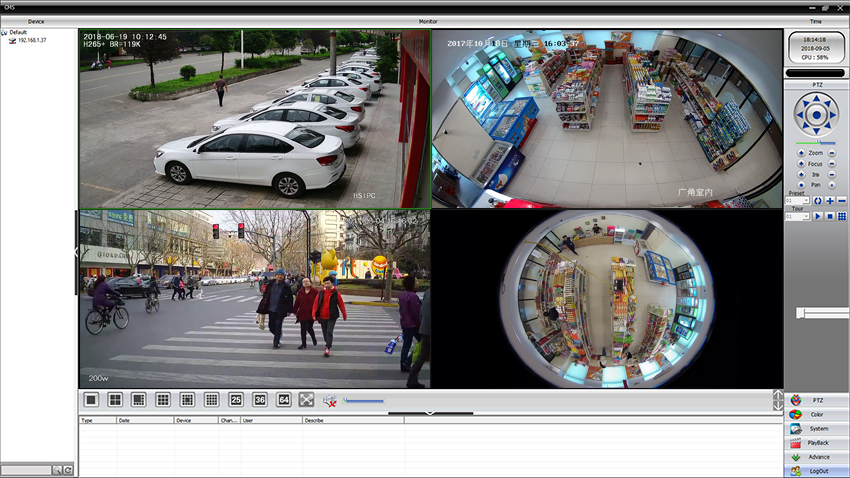
Task: Expand the Default device tree node
Action: click(x=4, y=32)
